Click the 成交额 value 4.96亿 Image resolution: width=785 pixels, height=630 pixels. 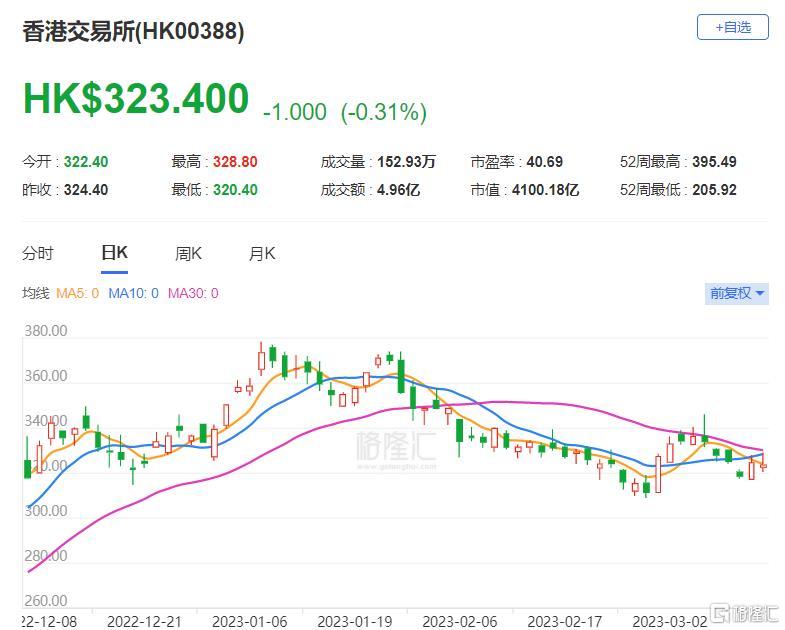(398, 190)
